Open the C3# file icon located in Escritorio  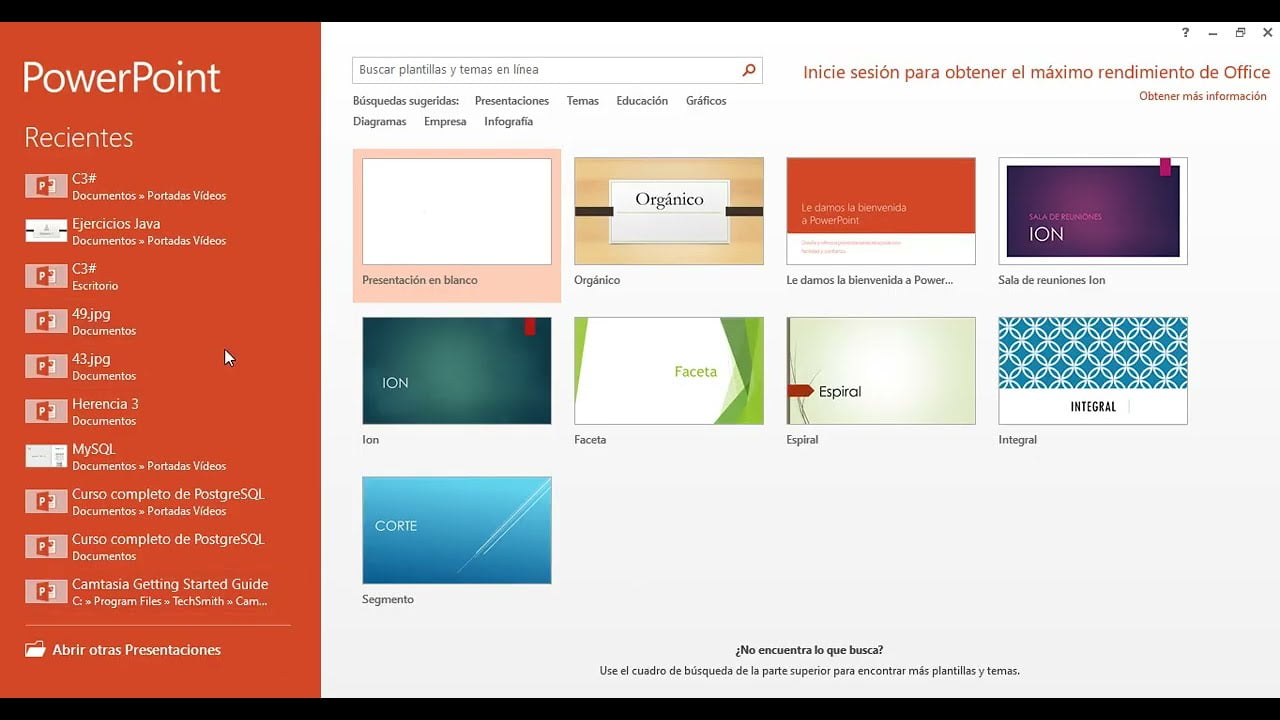click(46, 276)
